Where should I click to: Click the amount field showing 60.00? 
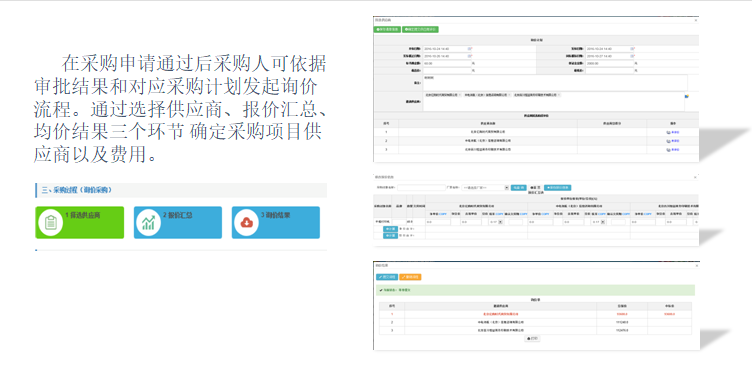coord(447,63)
